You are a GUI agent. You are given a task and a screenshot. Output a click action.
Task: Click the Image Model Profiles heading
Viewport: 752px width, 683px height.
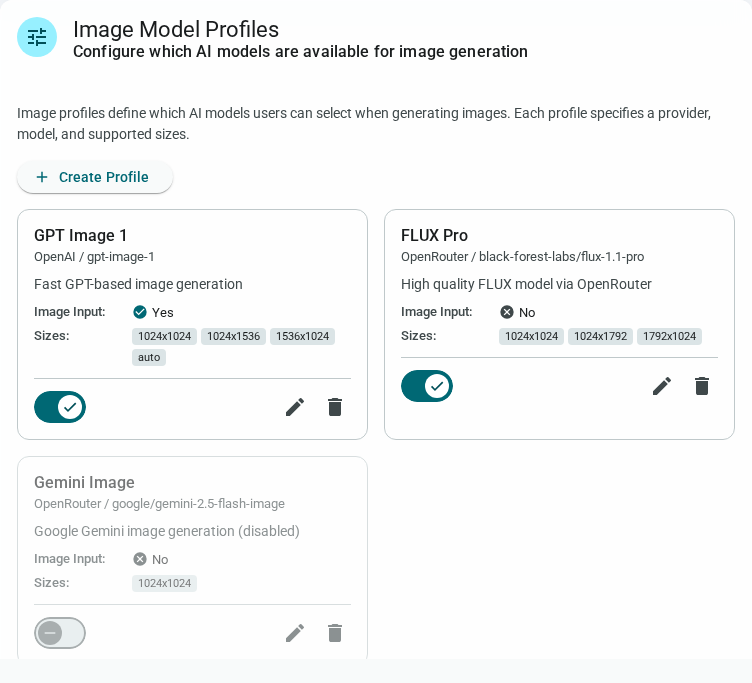coord(176,29)
